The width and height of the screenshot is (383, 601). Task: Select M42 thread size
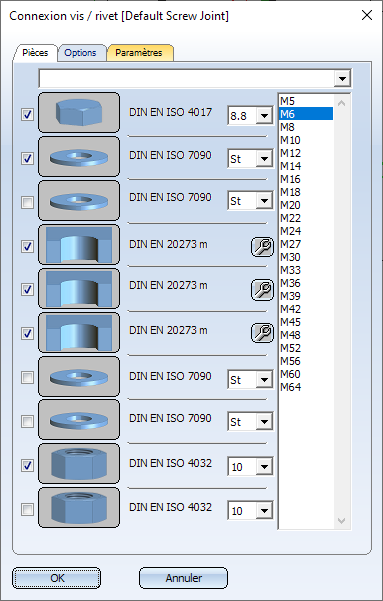[306, 309]
